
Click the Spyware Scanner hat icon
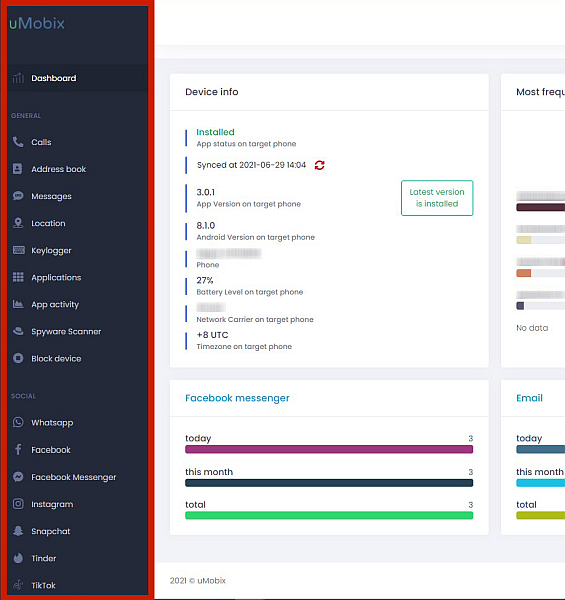(18, 331)
